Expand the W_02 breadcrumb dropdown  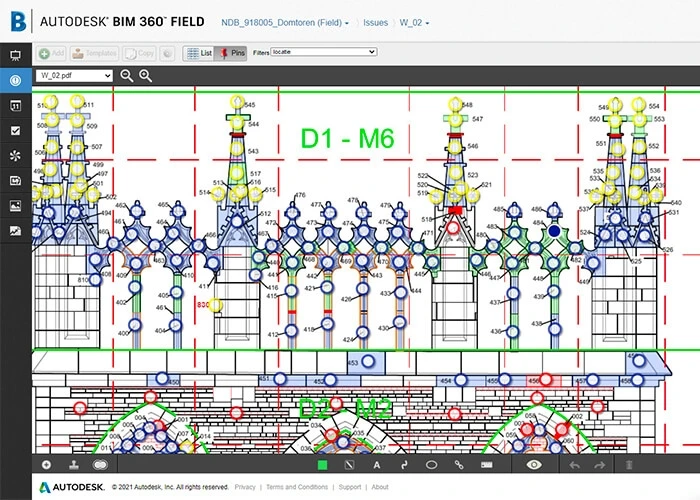pos(414,23)
